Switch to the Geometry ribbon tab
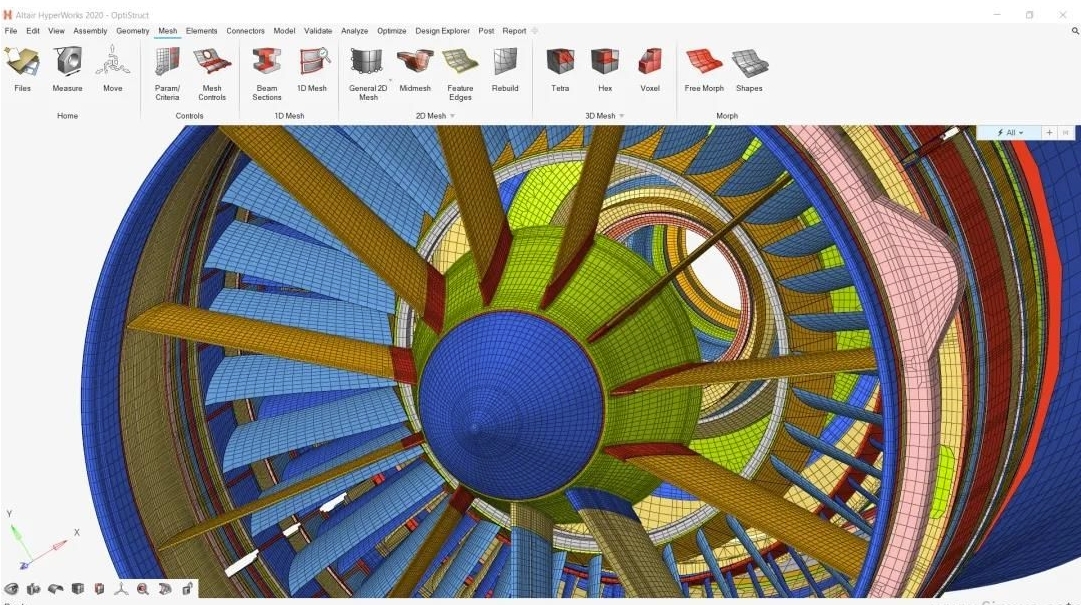 (132, 31)
